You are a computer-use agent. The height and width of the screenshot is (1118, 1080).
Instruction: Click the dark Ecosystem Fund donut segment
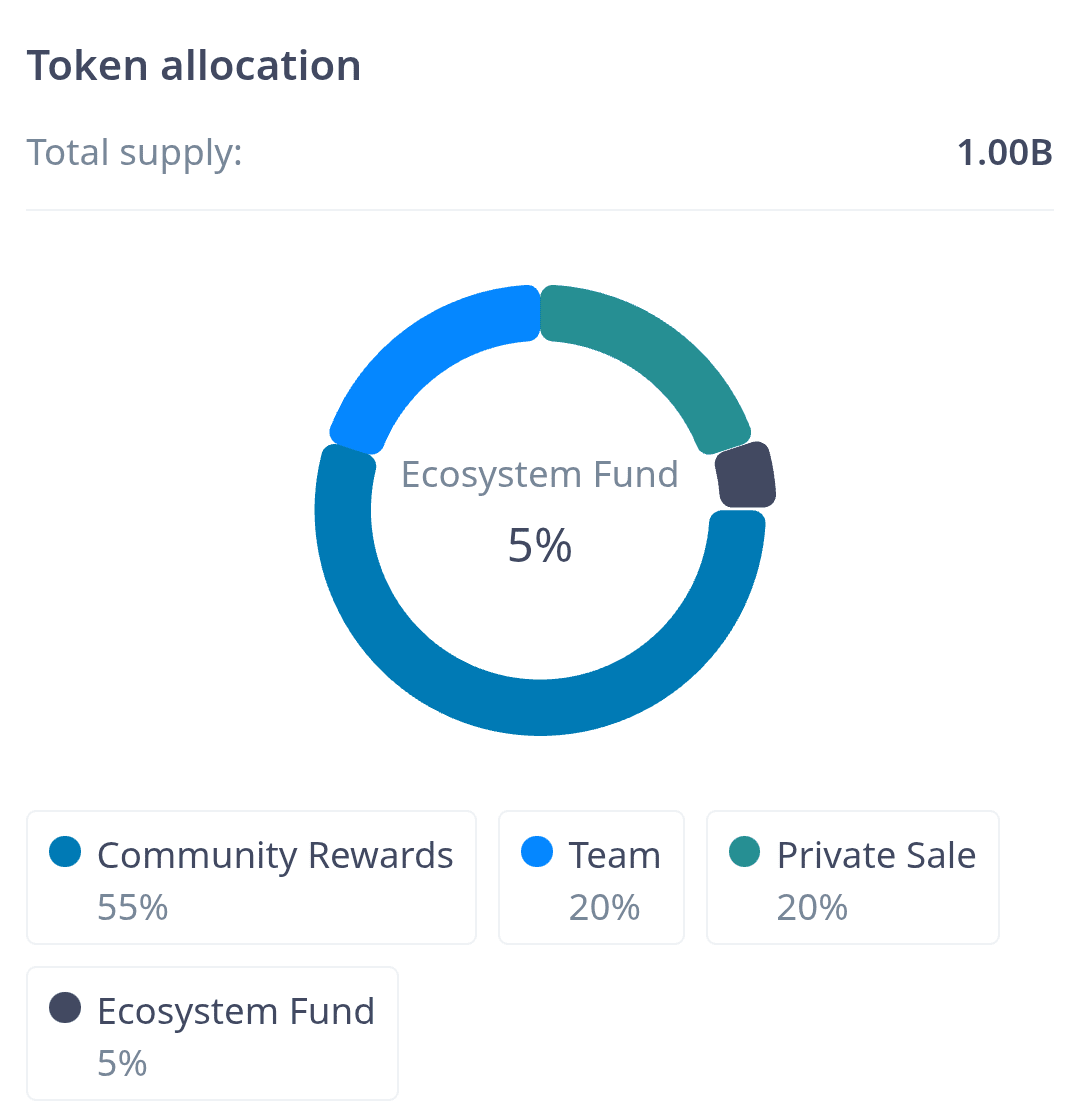pos(747,476)
